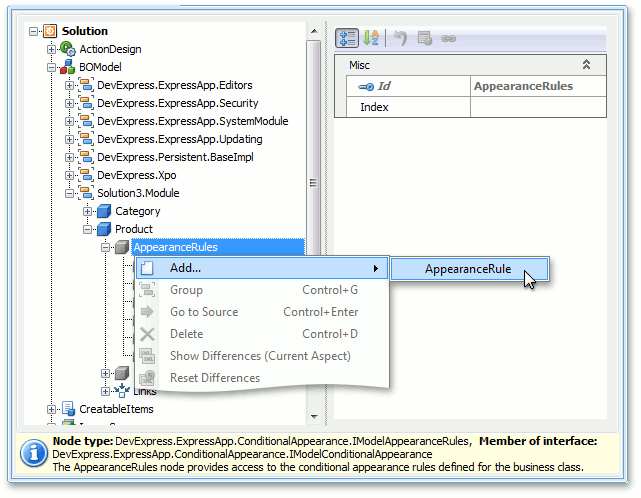Click the undo arrow toolbar icon
Image resolution: width=641 pixels, height=498 pixels.
tap(400, 38)
